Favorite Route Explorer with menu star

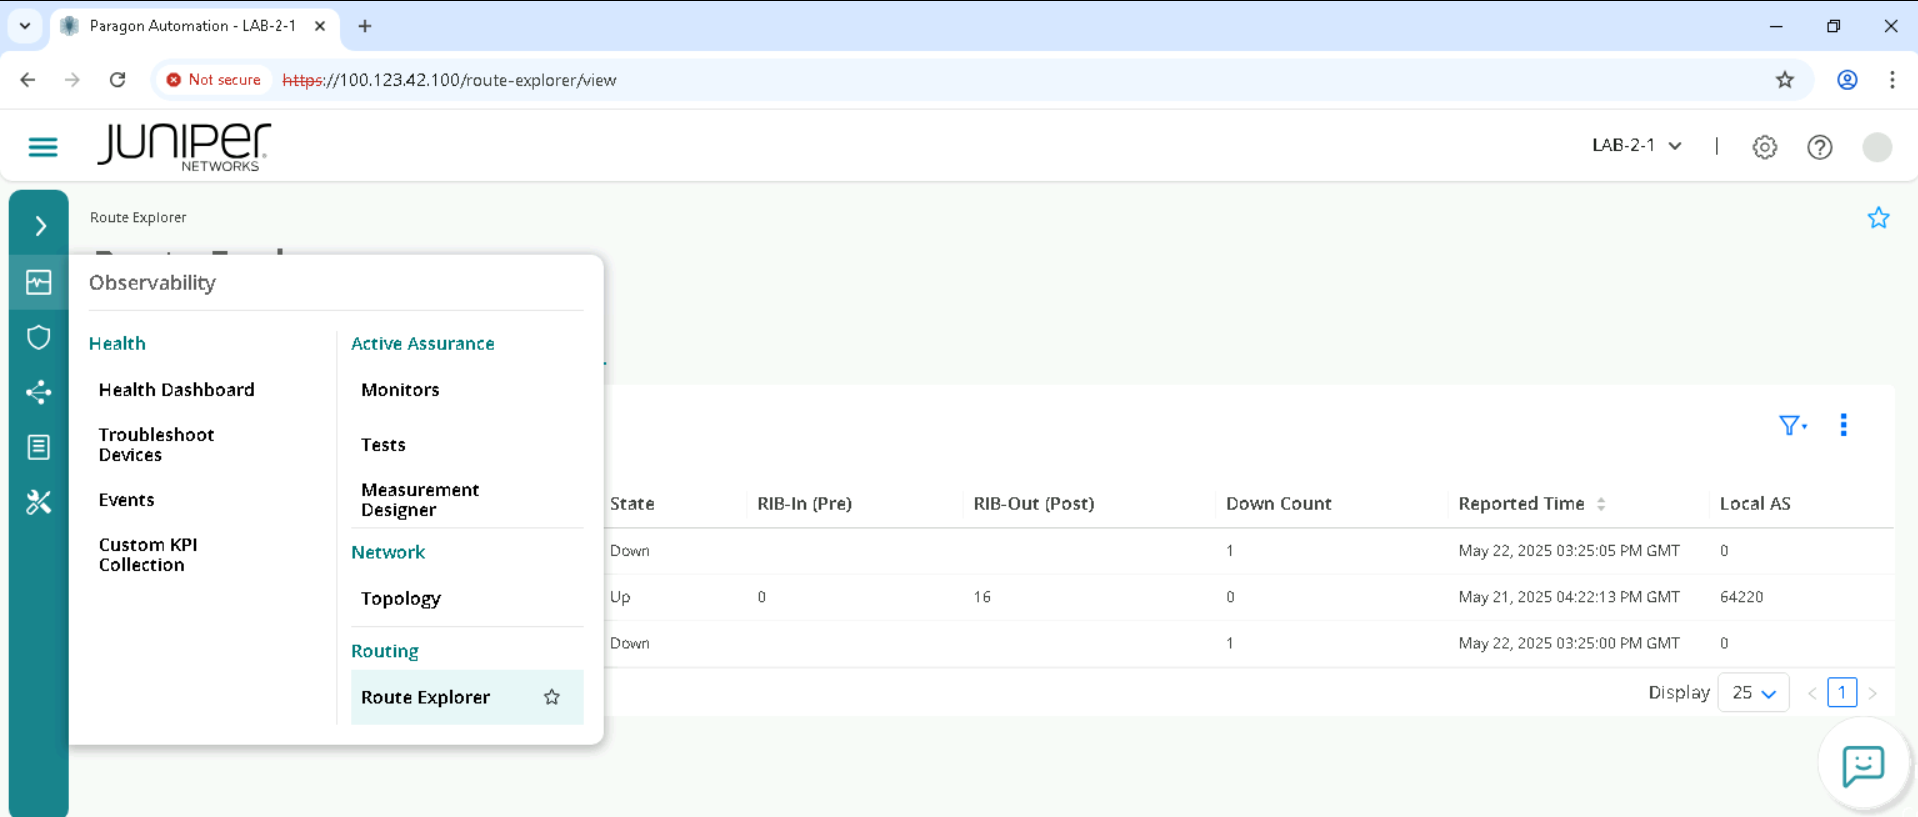(552, 697)
